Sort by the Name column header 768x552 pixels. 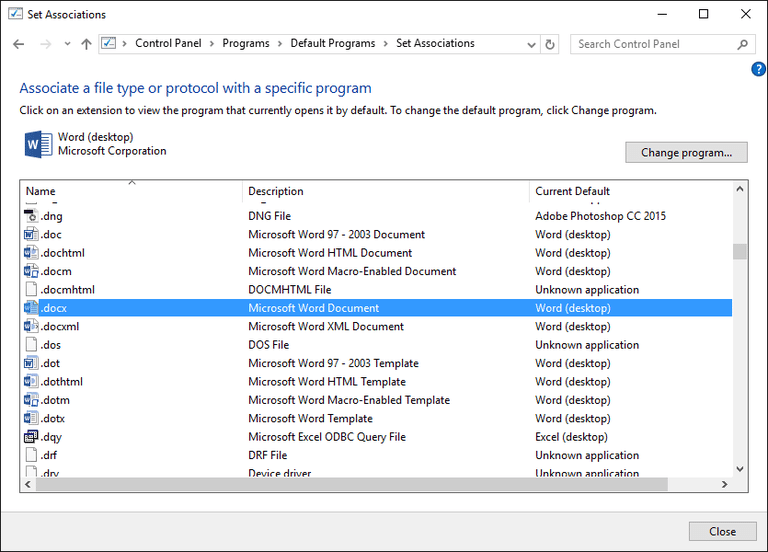pos(131,191)
